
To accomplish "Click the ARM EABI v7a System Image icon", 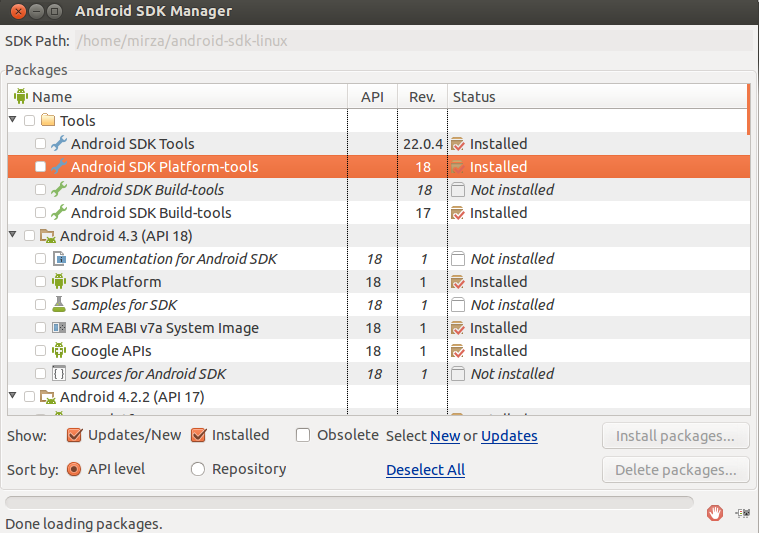I will pyautogui.click(x=59, y=328).
